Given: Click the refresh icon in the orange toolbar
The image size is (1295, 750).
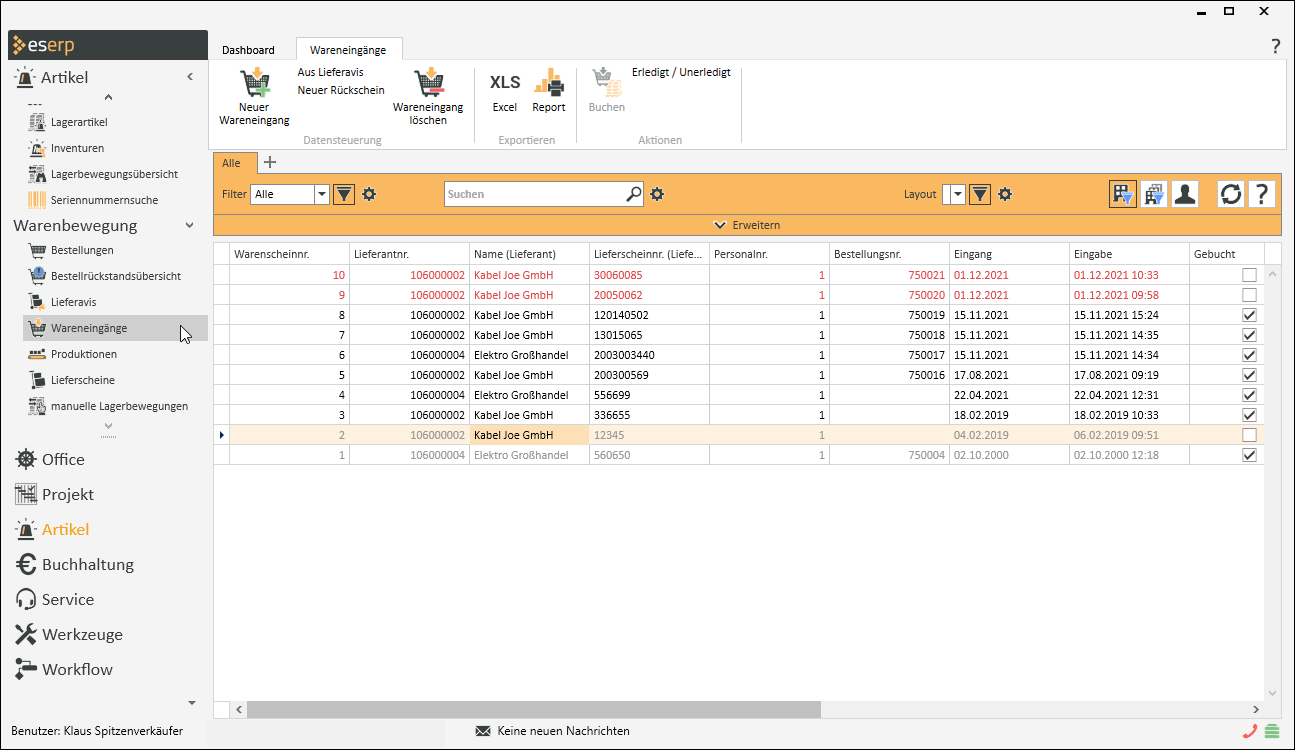Looking at the screenshot, I should pyautogui.click(x=1231, y=194).
